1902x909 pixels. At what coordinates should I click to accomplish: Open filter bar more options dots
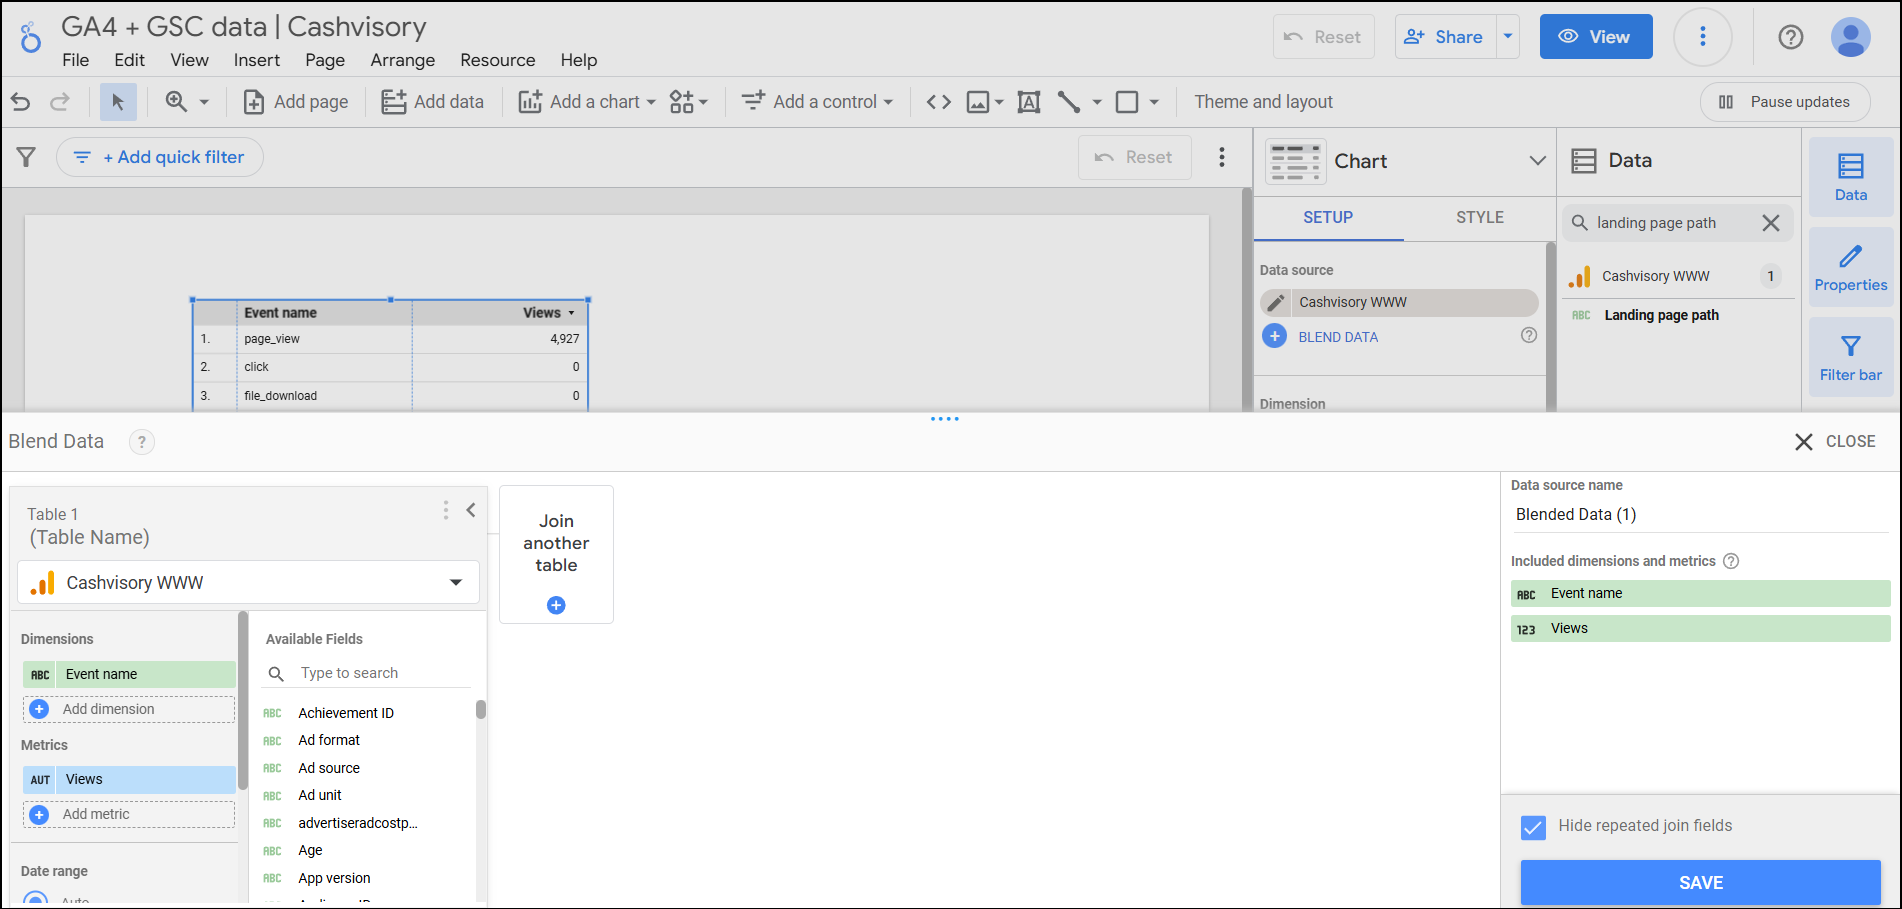(1222, 157)
